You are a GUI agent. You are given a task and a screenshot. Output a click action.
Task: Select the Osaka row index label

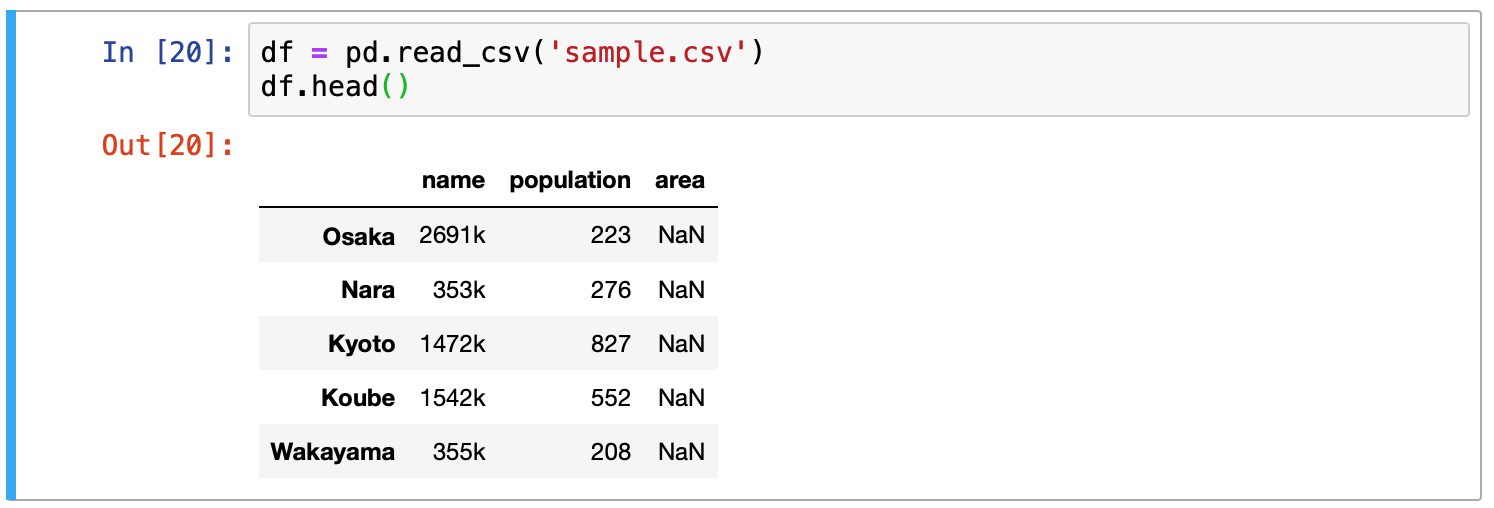[358, 236]
